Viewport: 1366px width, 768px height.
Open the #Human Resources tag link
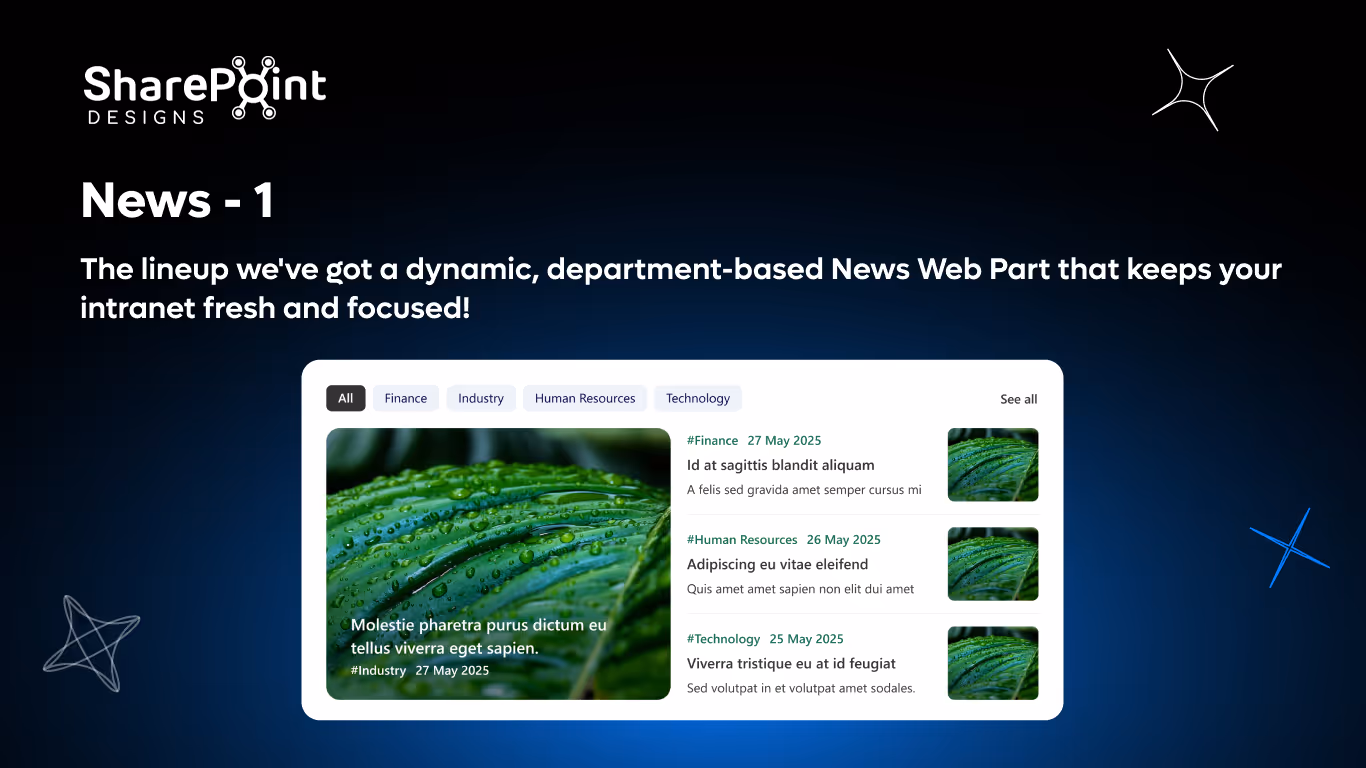point(741,539)
